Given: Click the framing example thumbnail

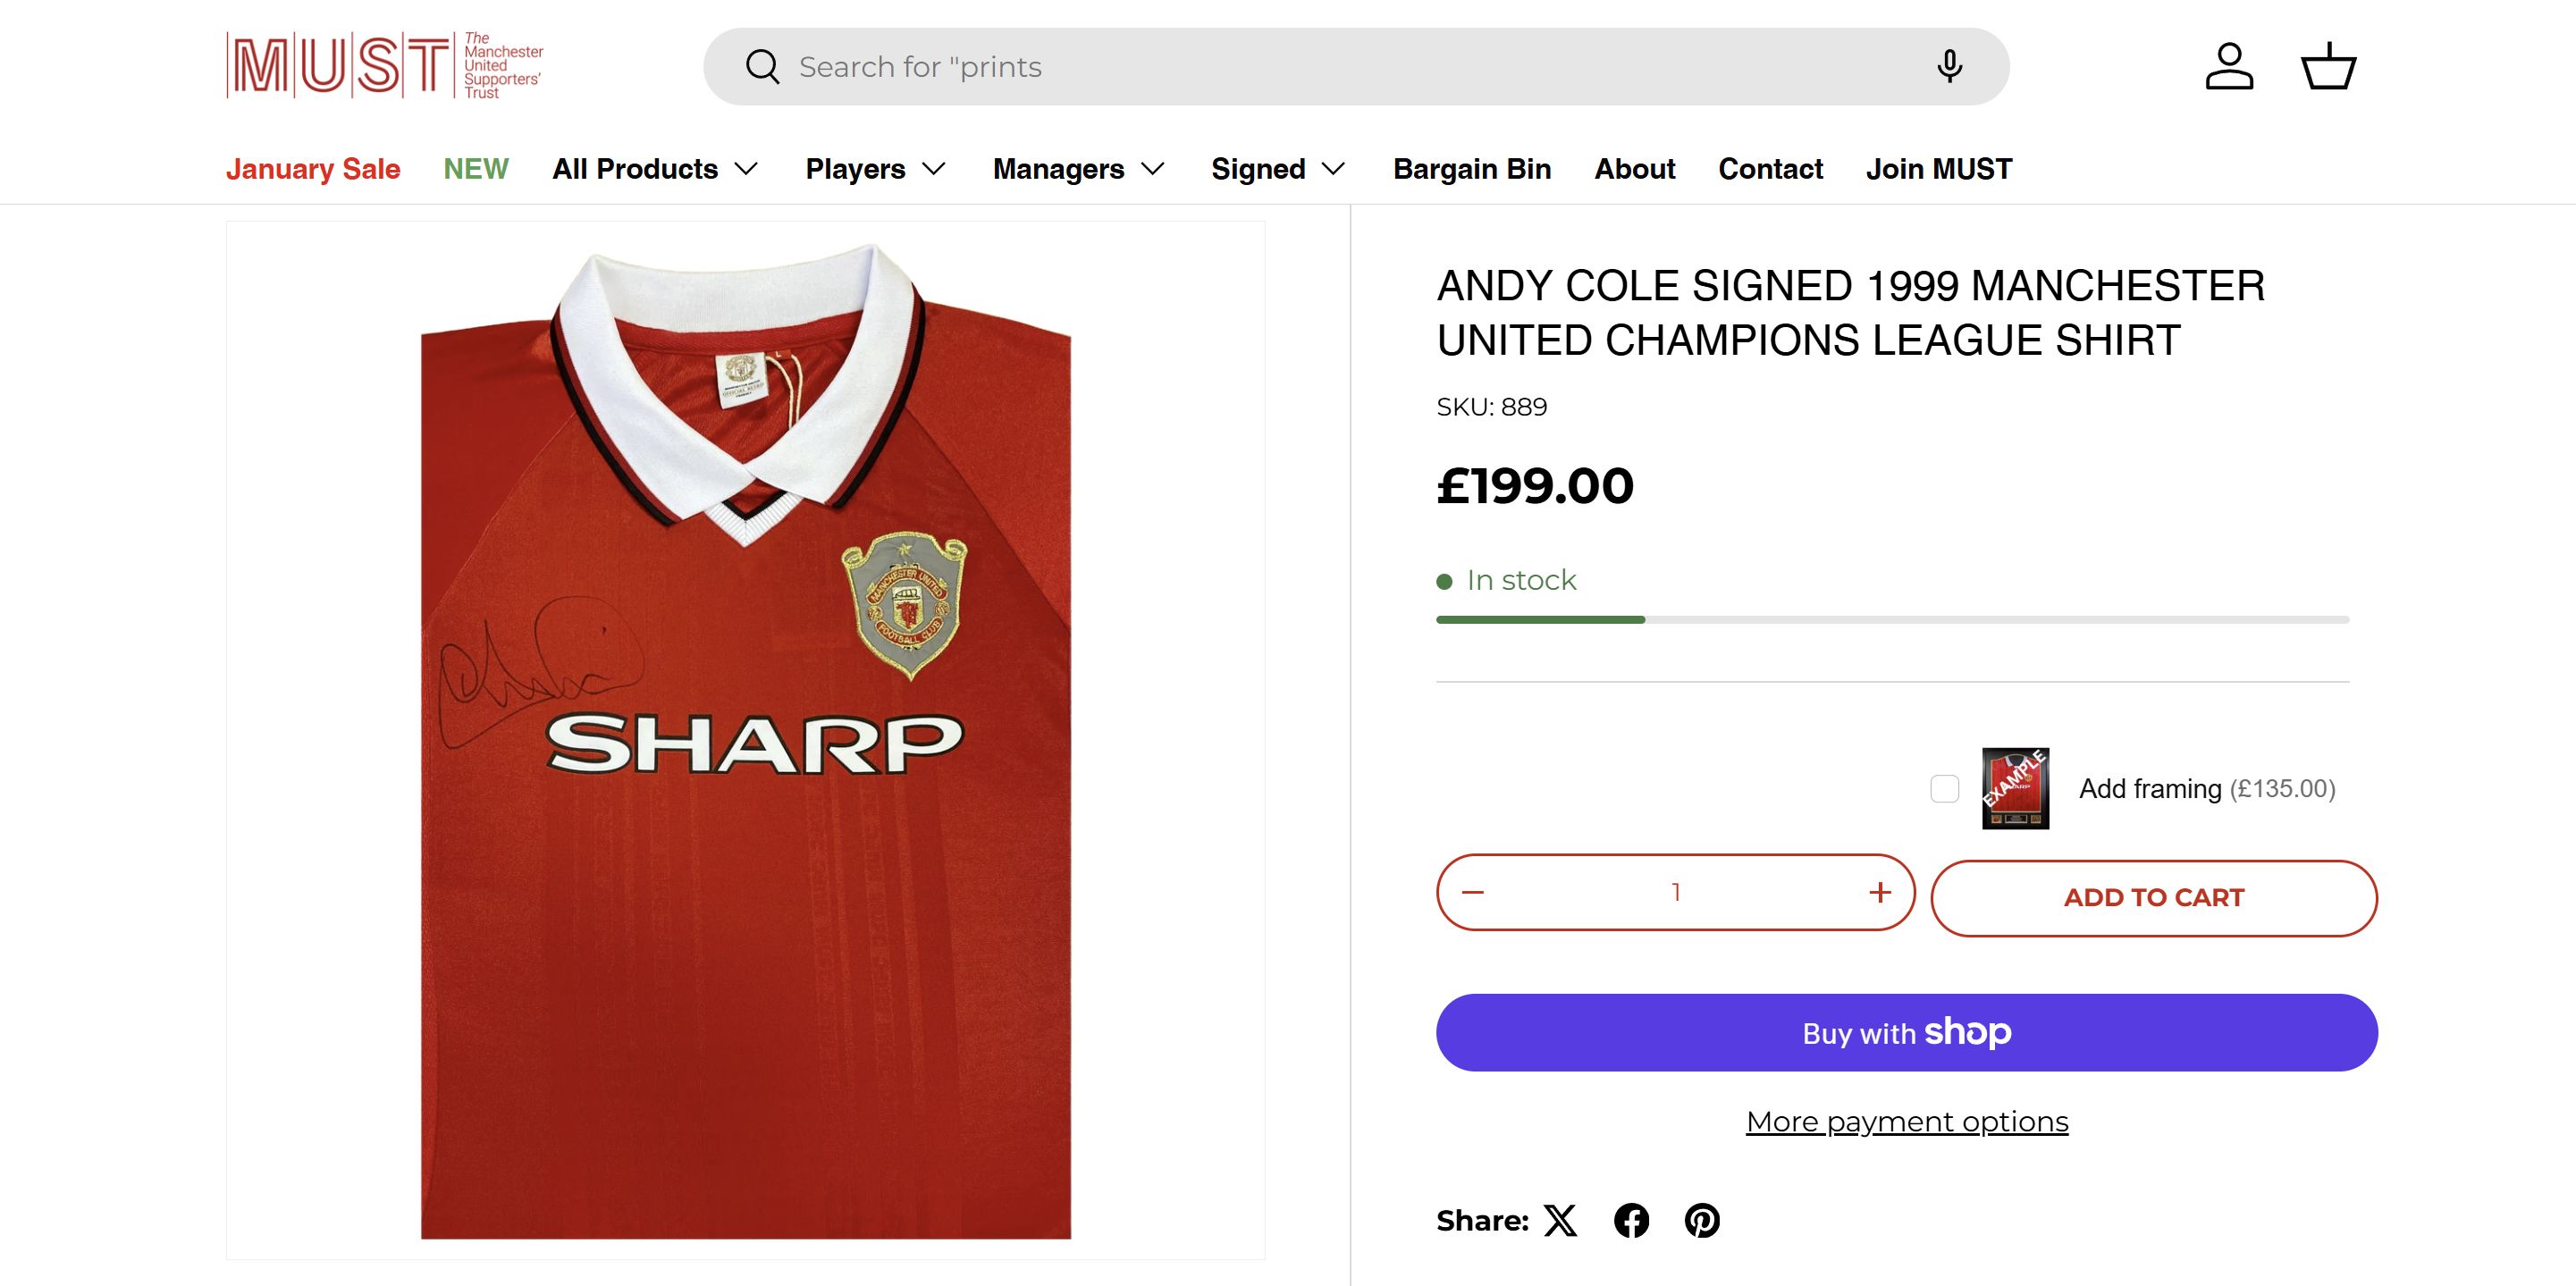Looking at the screenshot, I should tap(2015, 789).
